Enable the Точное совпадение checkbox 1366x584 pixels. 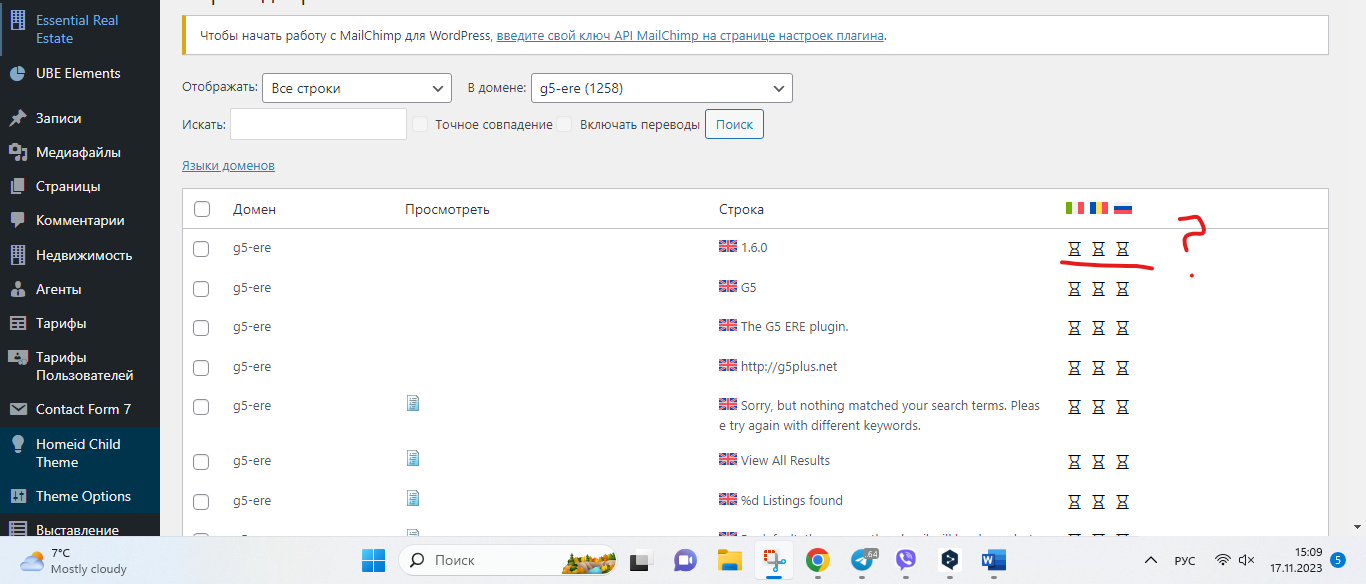(x=420, y=124)
